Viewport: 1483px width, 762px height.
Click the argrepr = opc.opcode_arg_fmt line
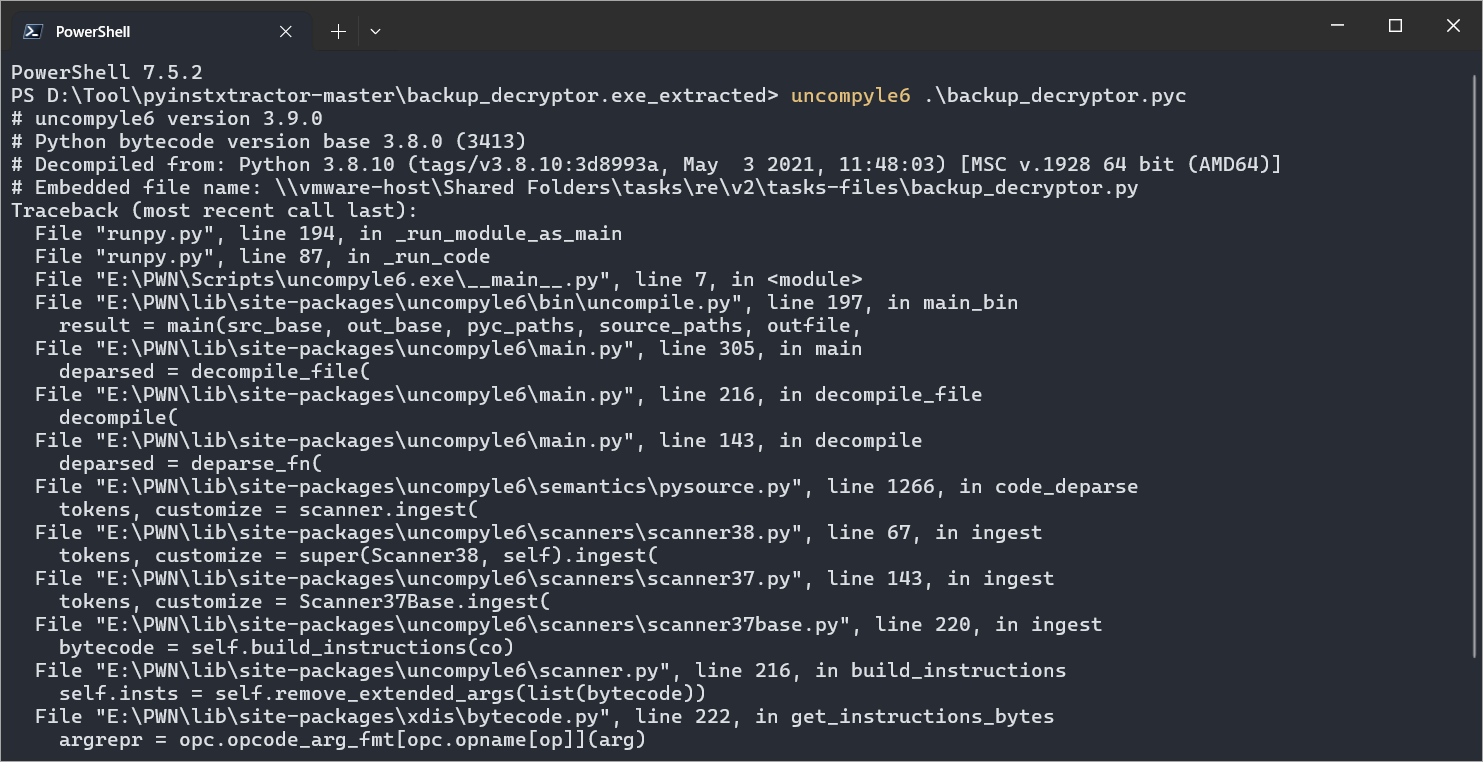pyautogui.click(x=352, y=740)
